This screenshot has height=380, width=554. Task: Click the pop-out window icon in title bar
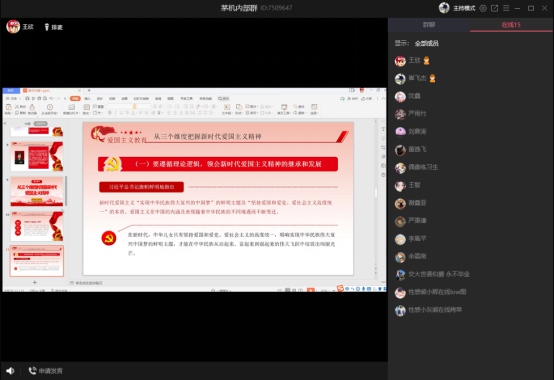(x=494, y=8)
